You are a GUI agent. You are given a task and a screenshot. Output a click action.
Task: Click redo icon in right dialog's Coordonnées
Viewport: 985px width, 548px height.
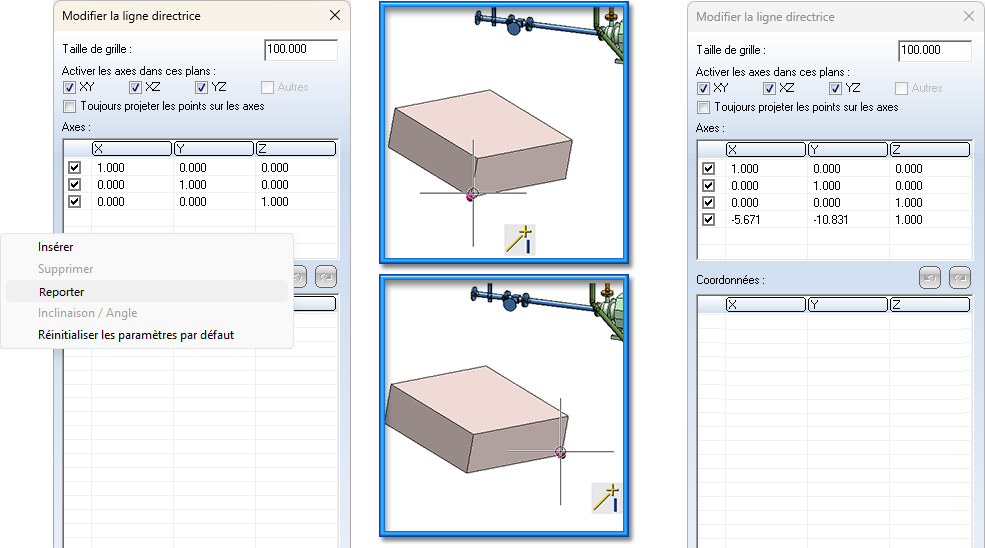click(x=960, y=278)
